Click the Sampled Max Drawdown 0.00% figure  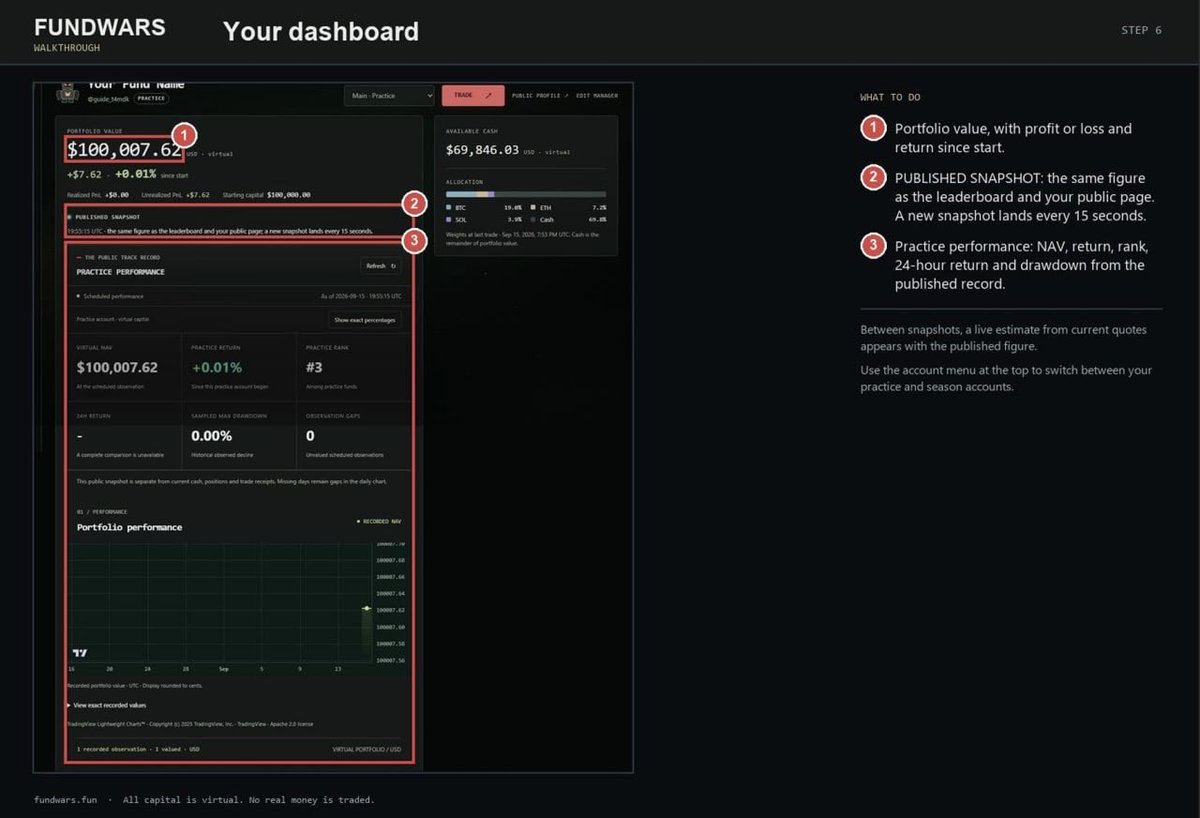coord(212,436)
